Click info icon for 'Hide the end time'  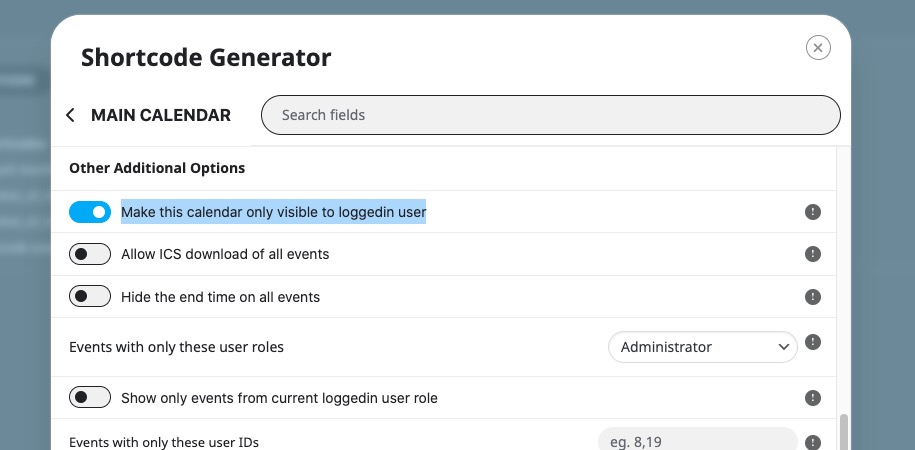pos(813,297)
